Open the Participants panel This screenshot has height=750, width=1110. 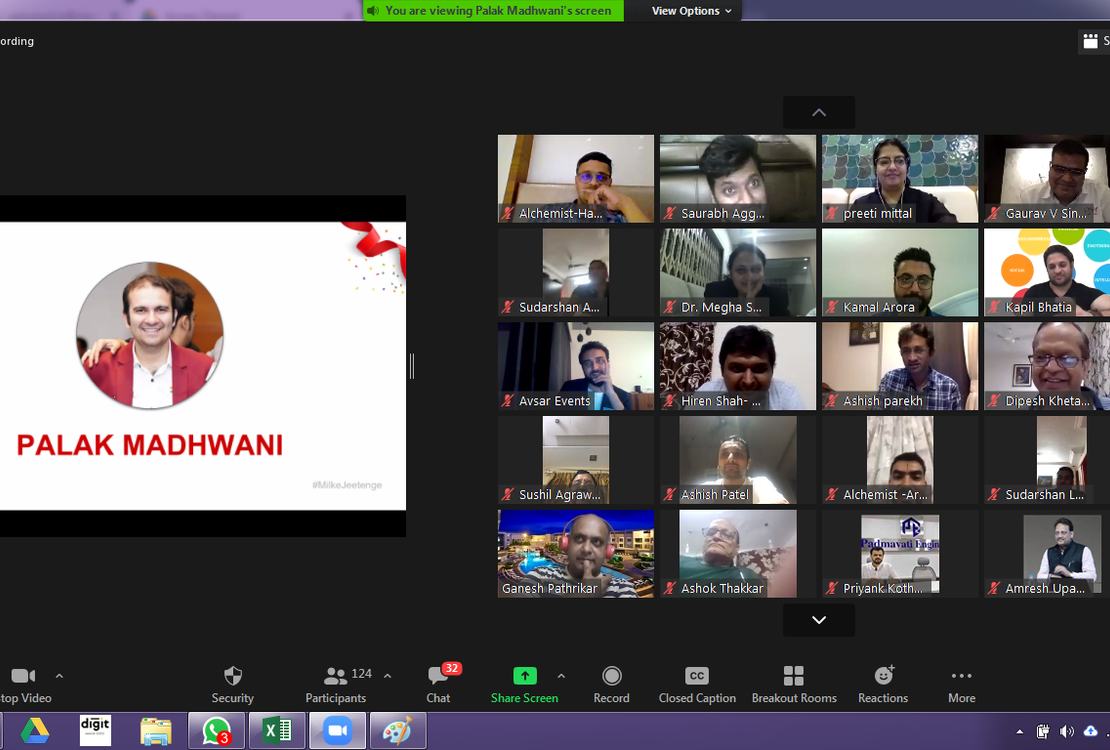coord(336,676)
